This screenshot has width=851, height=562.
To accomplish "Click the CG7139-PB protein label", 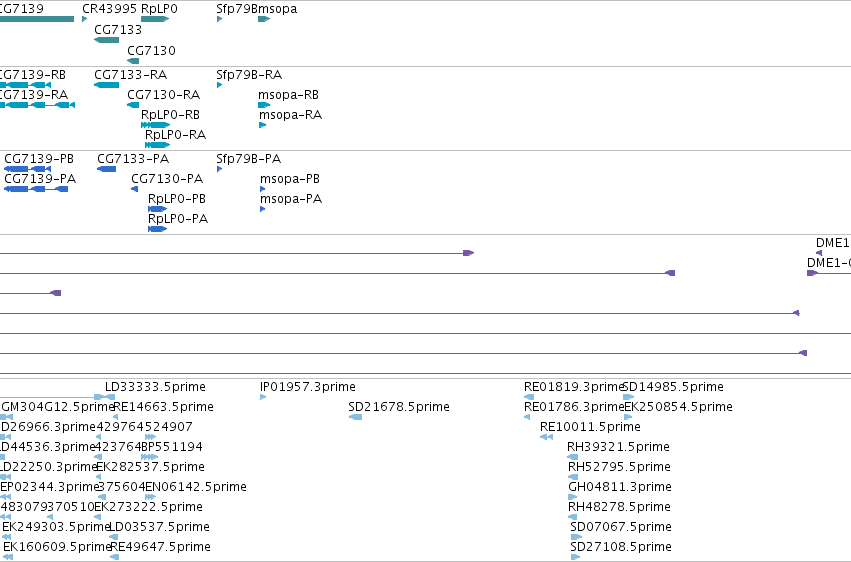I will [39, 159].
